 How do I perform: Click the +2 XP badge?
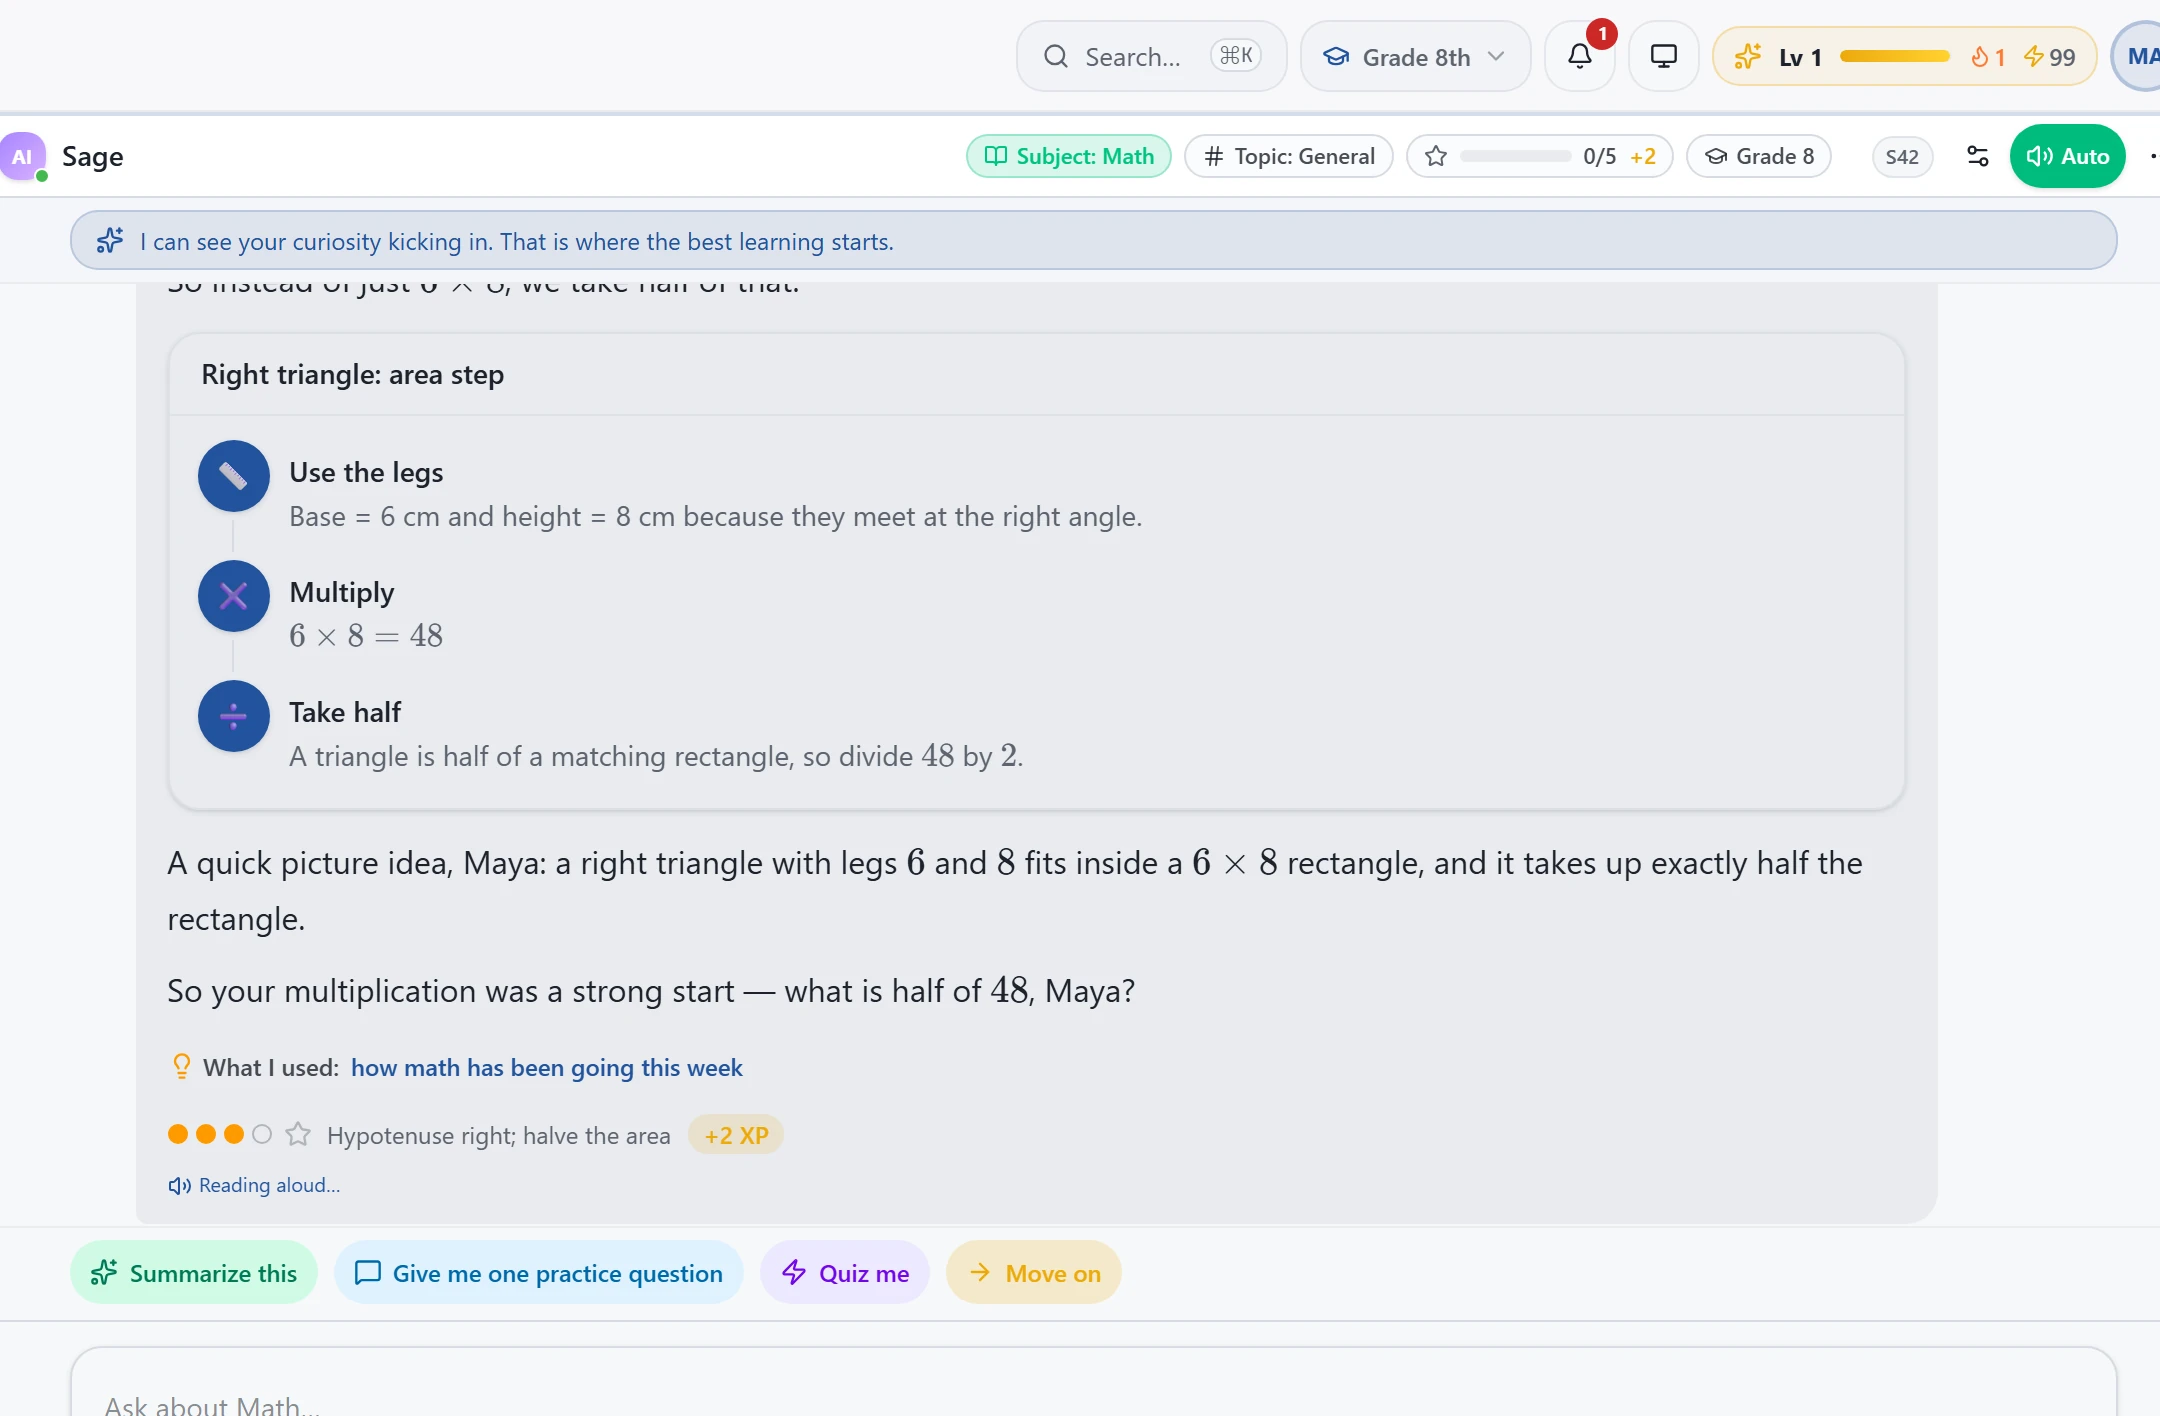coord(736,1135)
